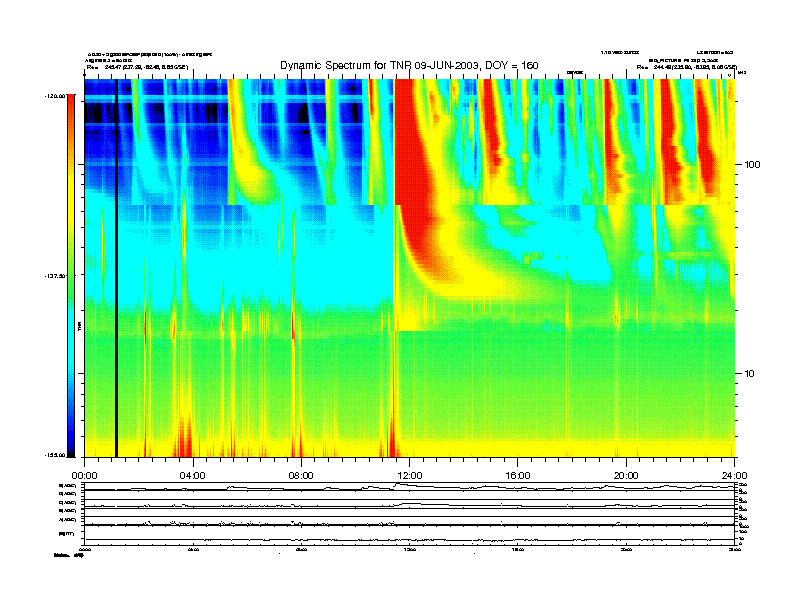Image resolution: width=792 pixels, height=612 pixels.
Task: Click the black vertical data-gap line
Action: pos(116,268)
